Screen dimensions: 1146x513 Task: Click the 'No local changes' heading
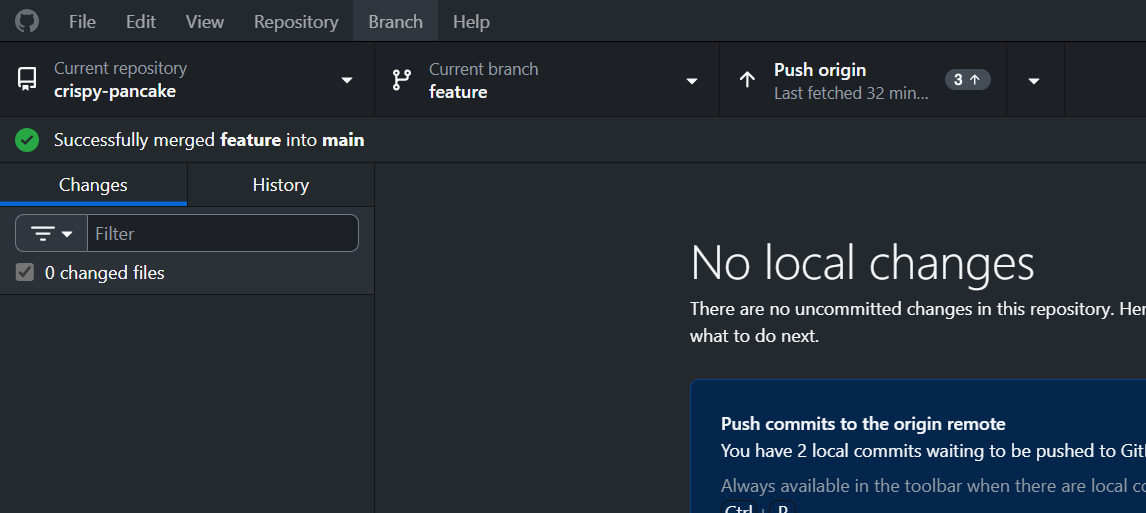[x=862, y=262]
